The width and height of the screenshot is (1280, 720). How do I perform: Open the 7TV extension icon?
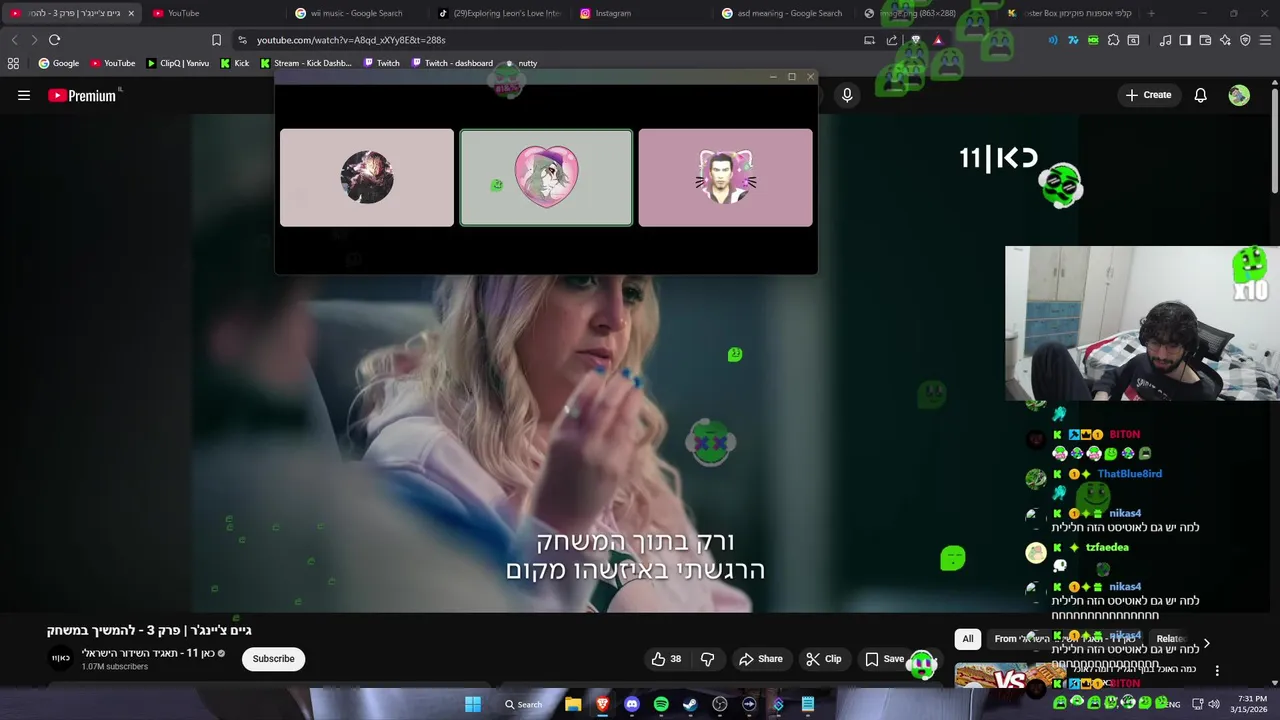coord(1073,40)
